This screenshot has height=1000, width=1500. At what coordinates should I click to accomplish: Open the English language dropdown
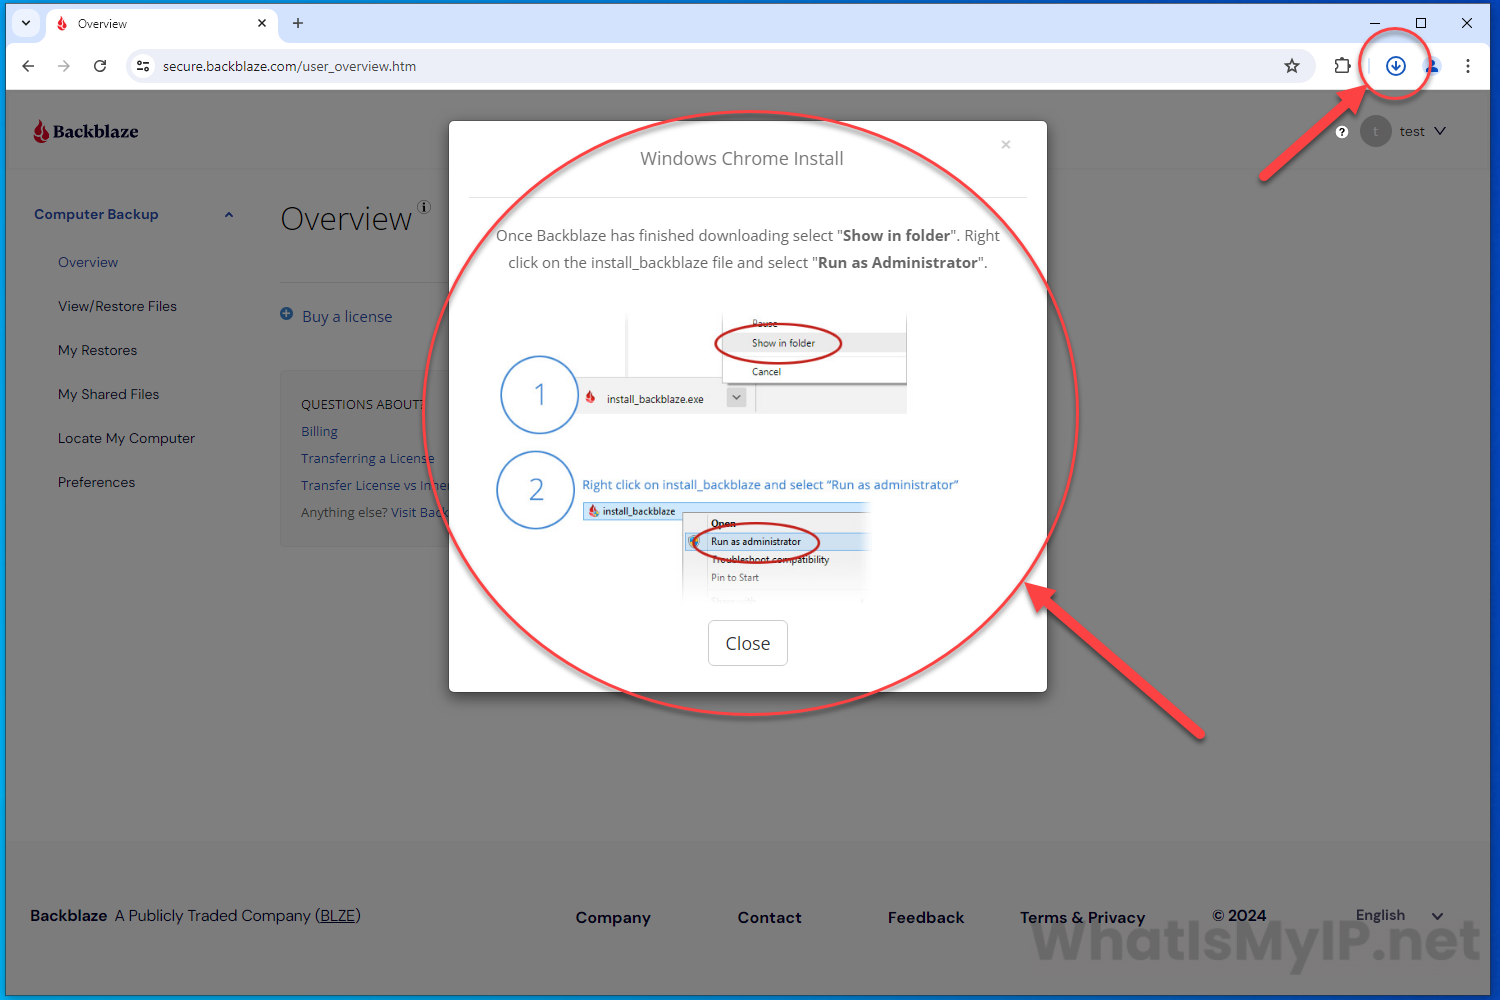[x=1399, y=915]
